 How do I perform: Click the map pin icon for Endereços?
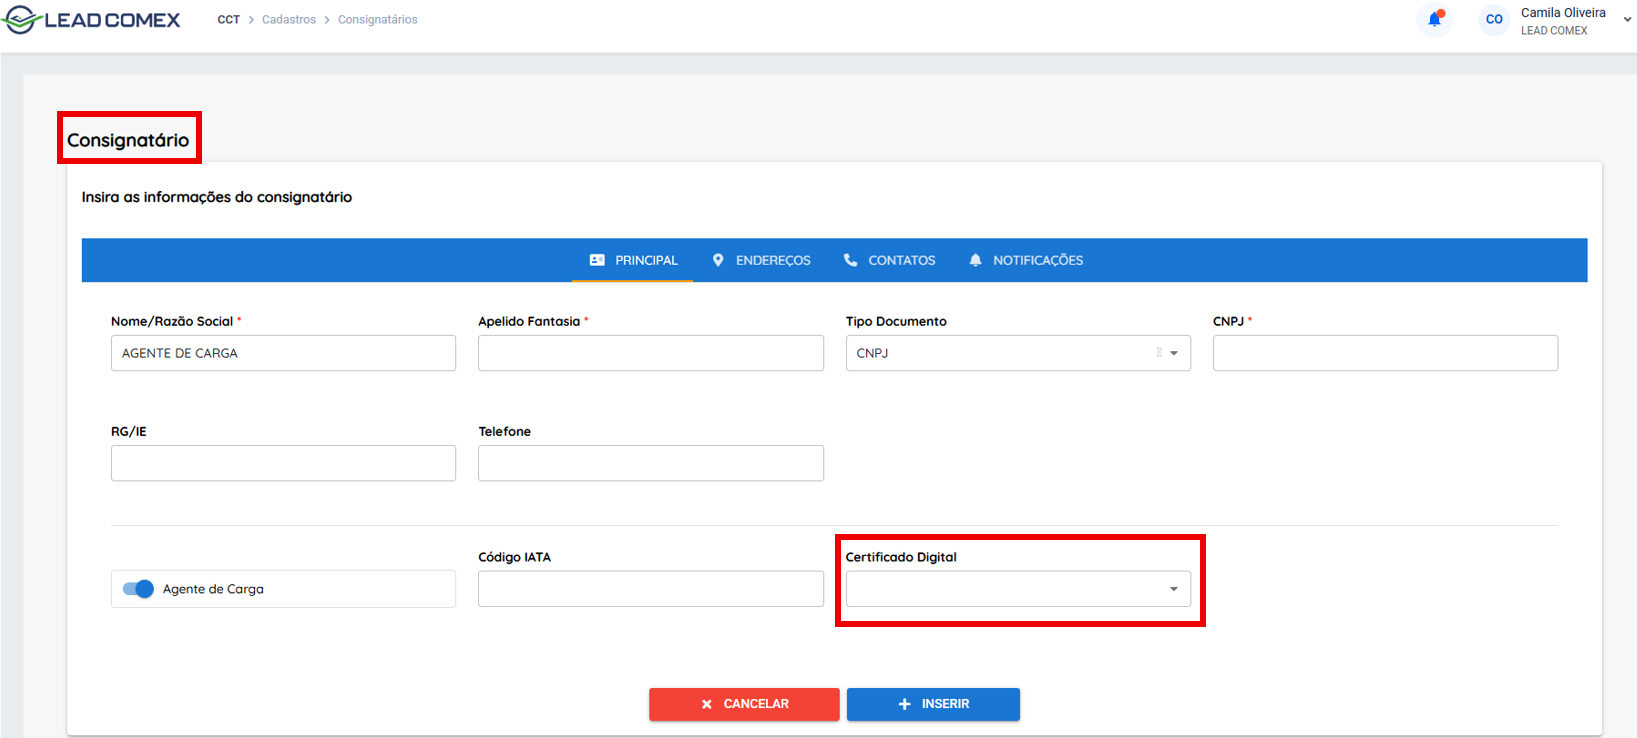click(718, 260)
